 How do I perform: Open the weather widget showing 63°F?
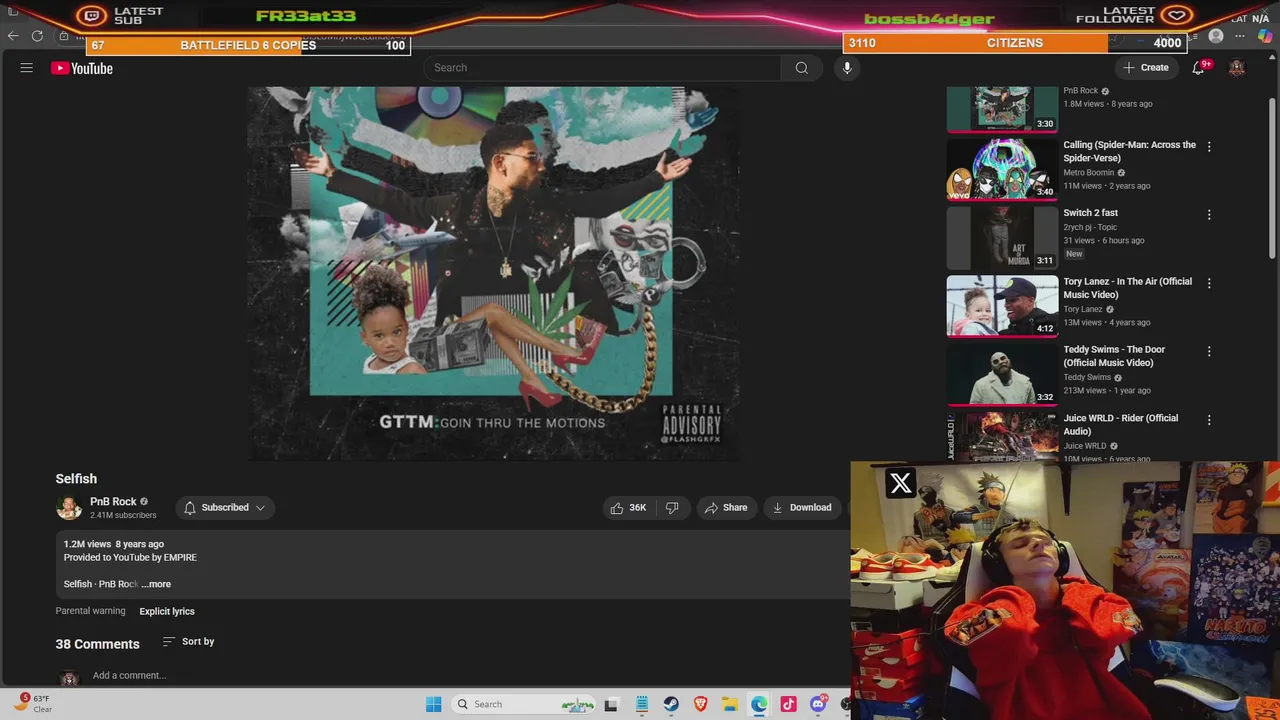tap(32, 703)
